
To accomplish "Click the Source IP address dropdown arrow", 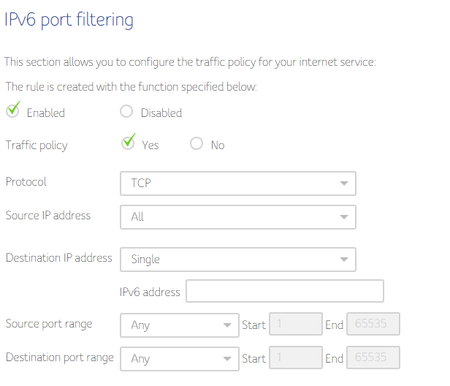I will [344, 217].
